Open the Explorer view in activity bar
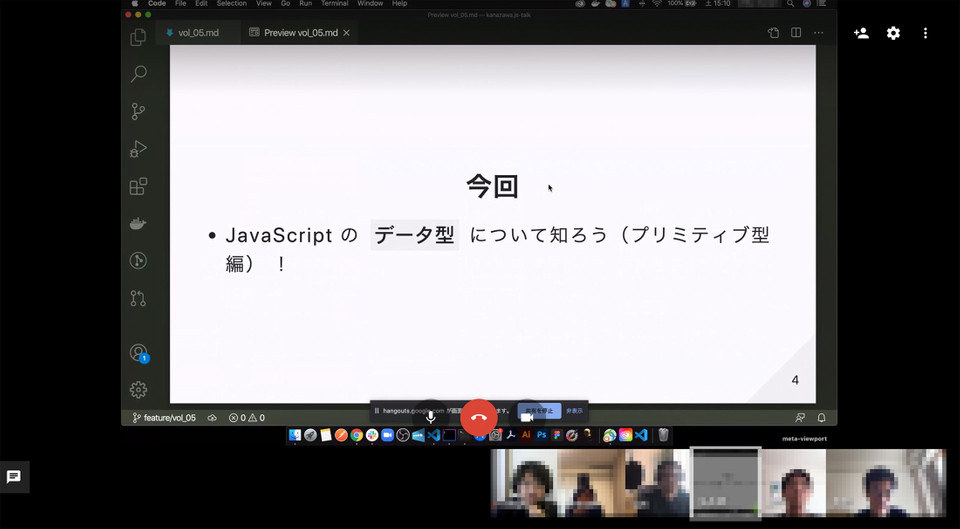The height and width of the screenshot is (529, 960). click(x=138, y=38)
